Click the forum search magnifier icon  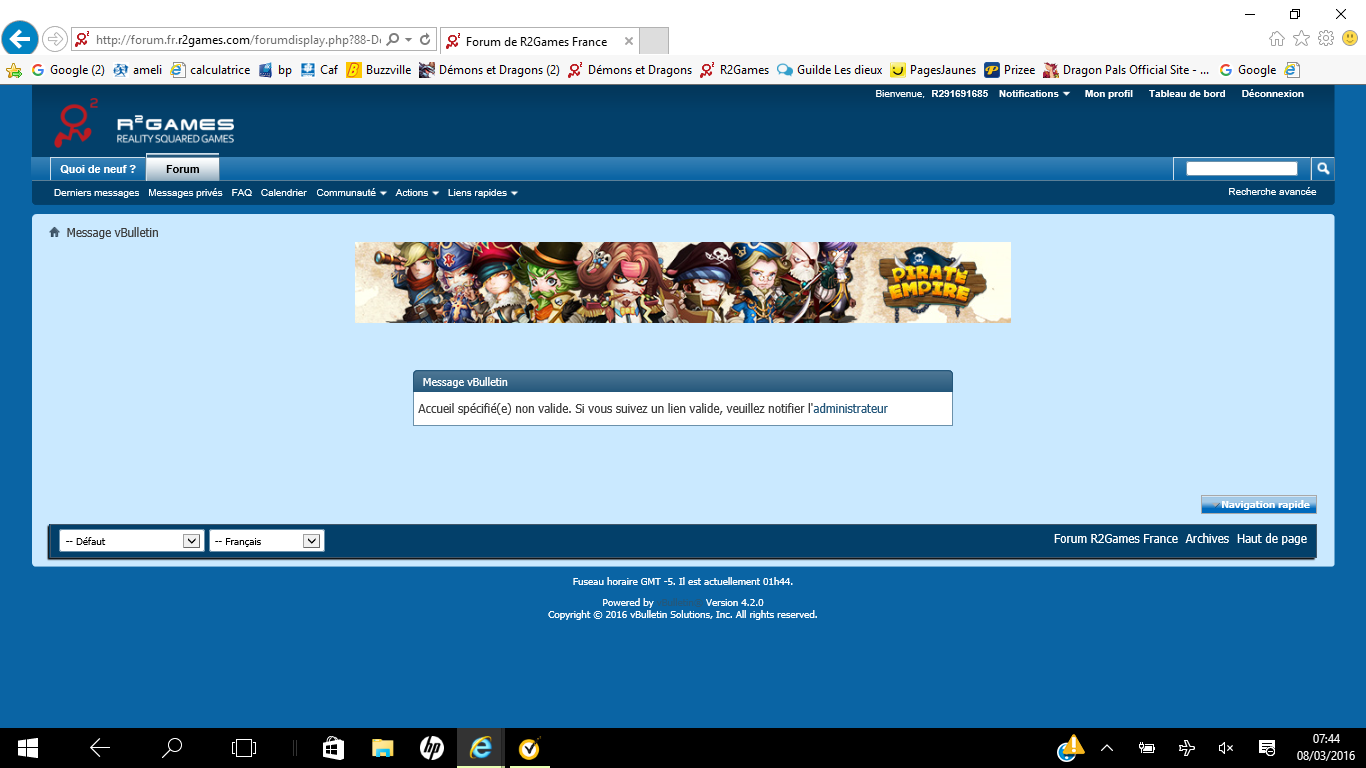1322,169
